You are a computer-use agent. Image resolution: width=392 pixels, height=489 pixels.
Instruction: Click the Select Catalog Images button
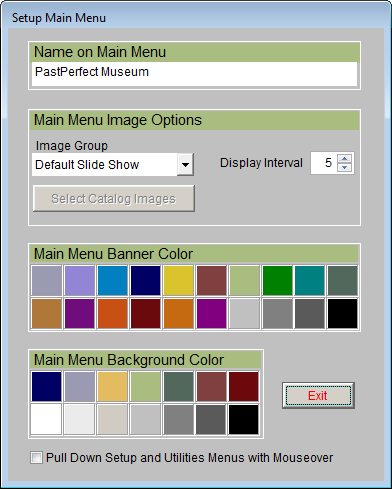coord(114,199)
